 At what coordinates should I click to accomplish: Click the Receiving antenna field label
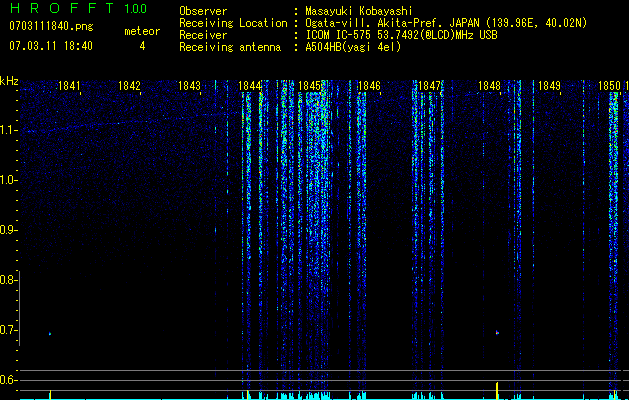pos(230,47)
